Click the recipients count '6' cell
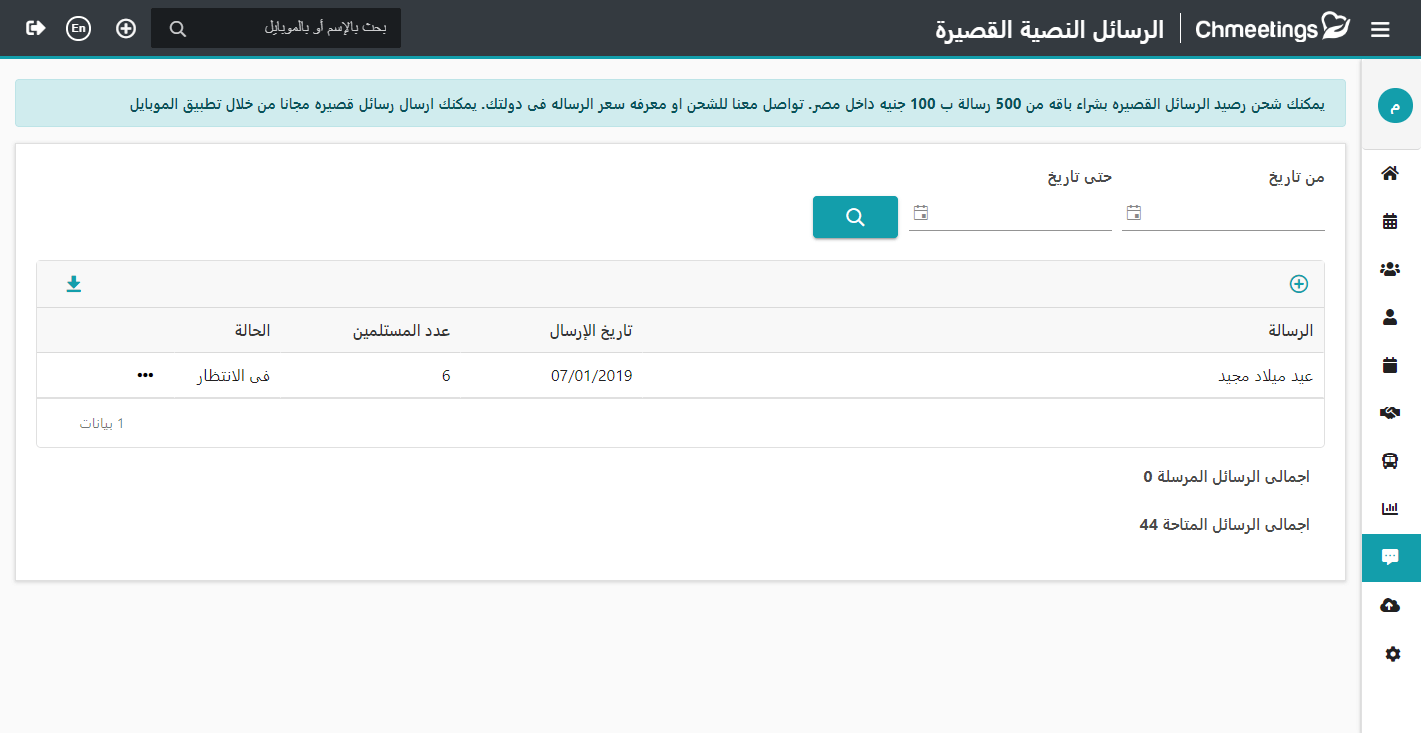Viewport: 1421px width, 733px height. [x=446, y=376]
